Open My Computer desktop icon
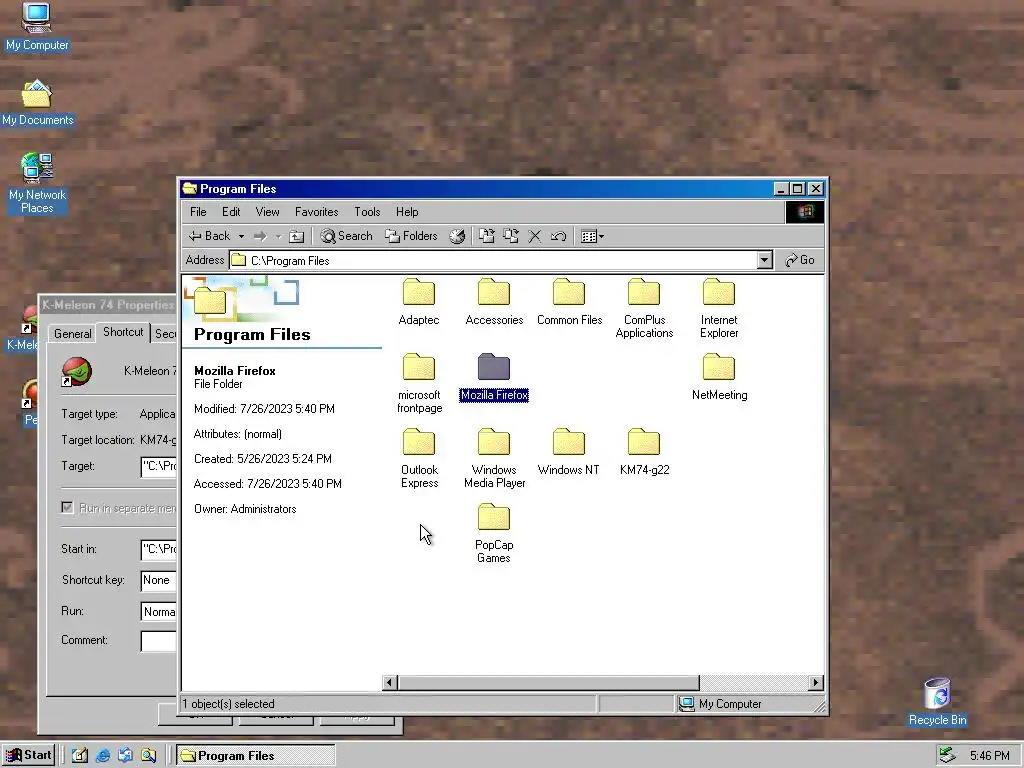The height and width of the screenshot is (768, 1024). (x=37, y=27)
